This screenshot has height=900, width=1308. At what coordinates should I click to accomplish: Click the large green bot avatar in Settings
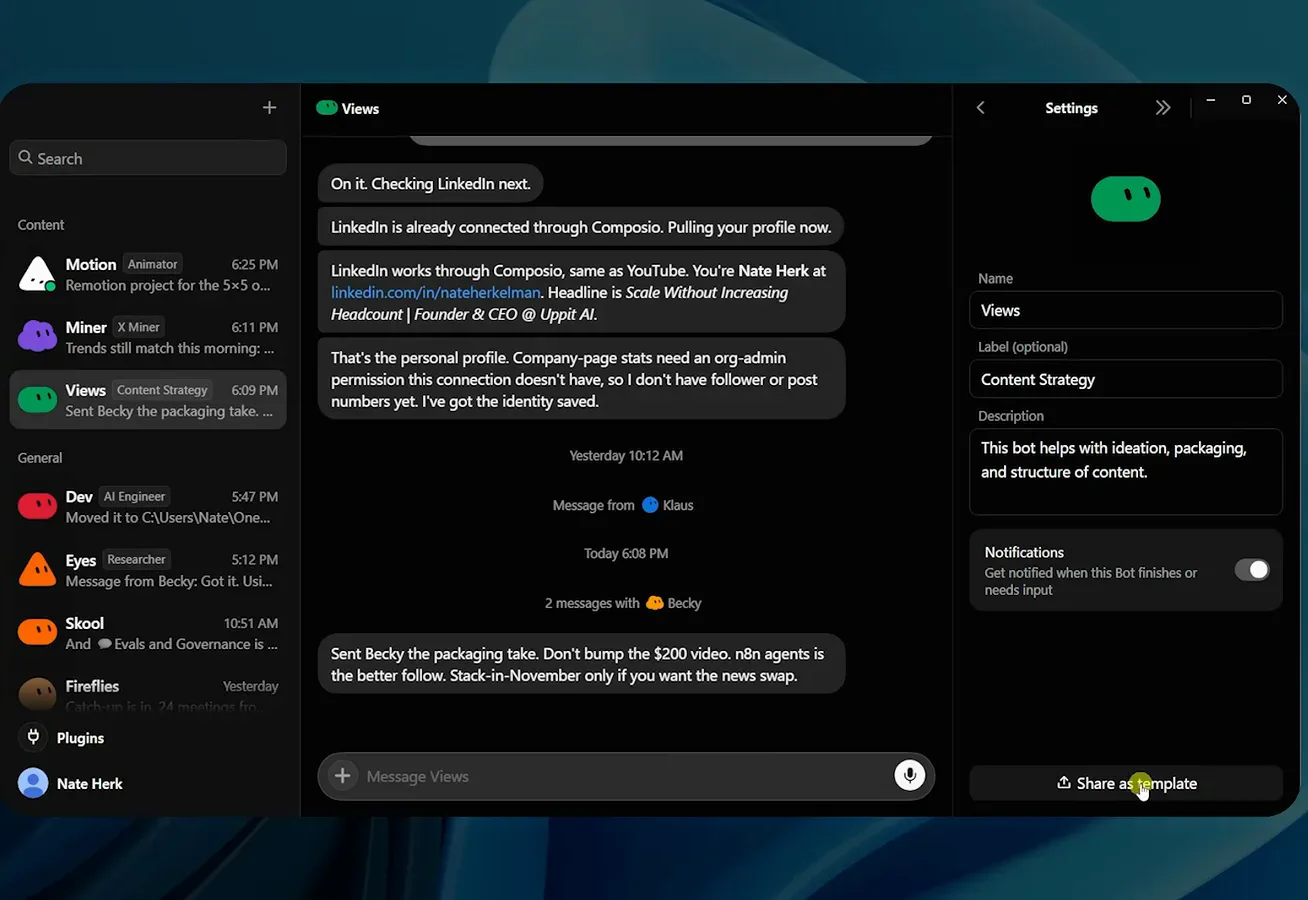click(x=1126, y=199)
